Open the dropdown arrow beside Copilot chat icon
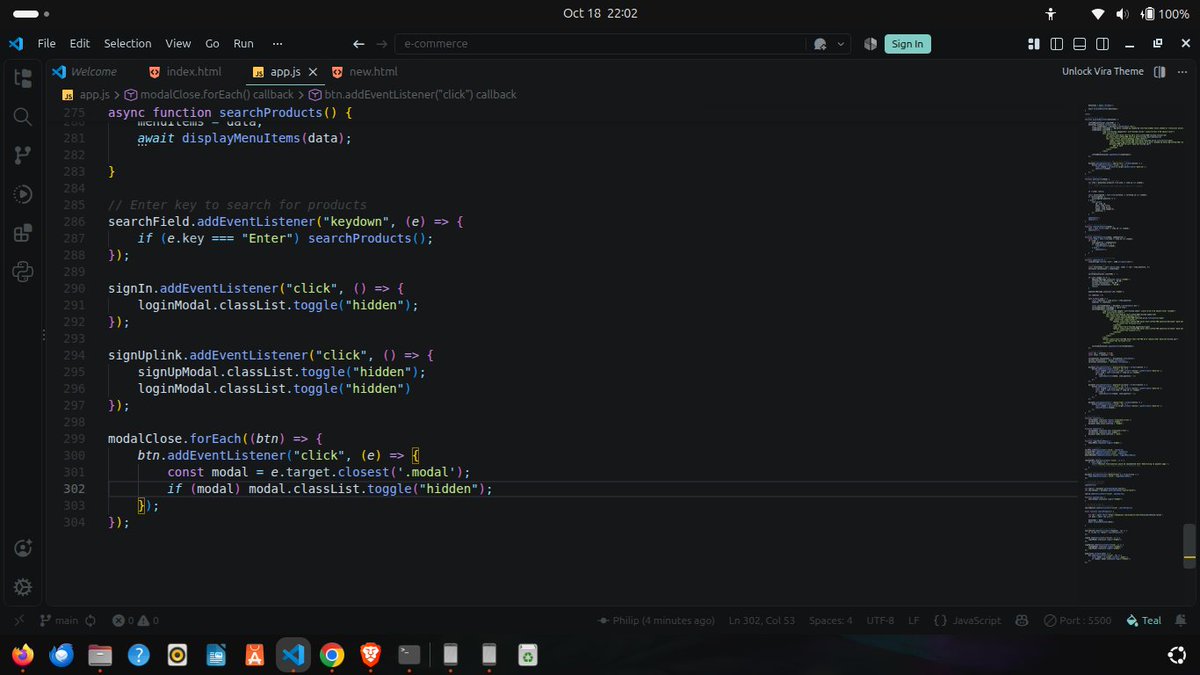Screen dimensions: 1200x675 [841, 44]
